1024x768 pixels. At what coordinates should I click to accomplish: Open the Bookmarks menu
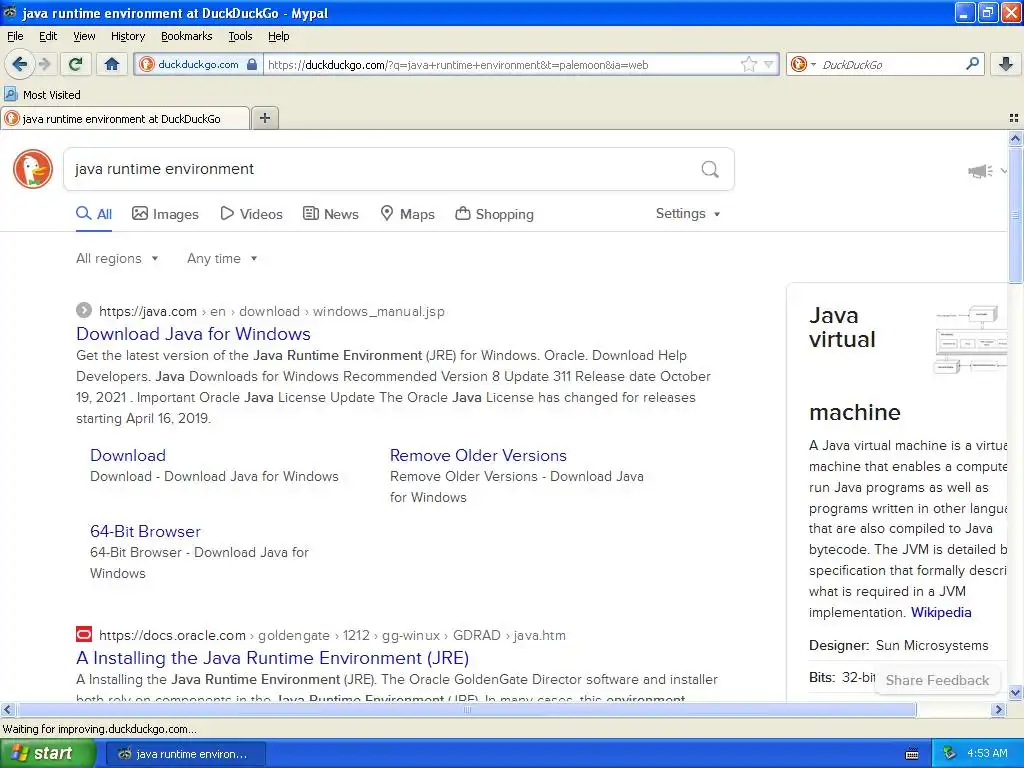(186, 36)
